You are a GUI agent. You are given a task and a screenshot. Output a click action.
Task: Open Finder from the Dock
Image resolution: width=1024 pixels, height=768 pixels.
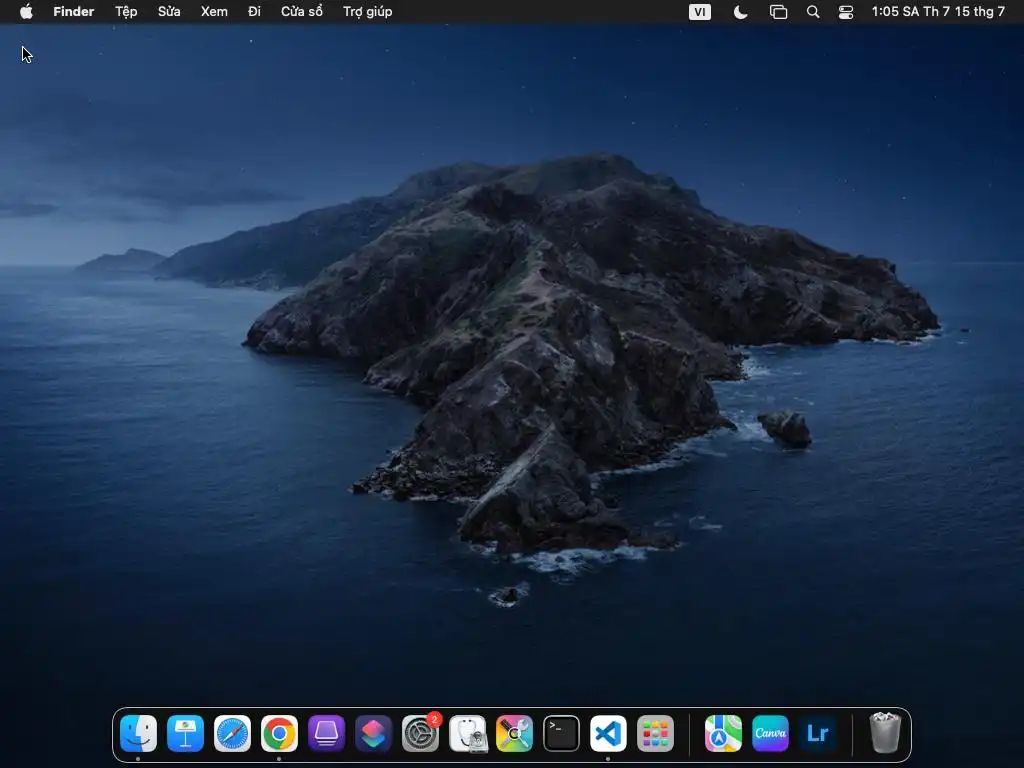tap(138, 733)
